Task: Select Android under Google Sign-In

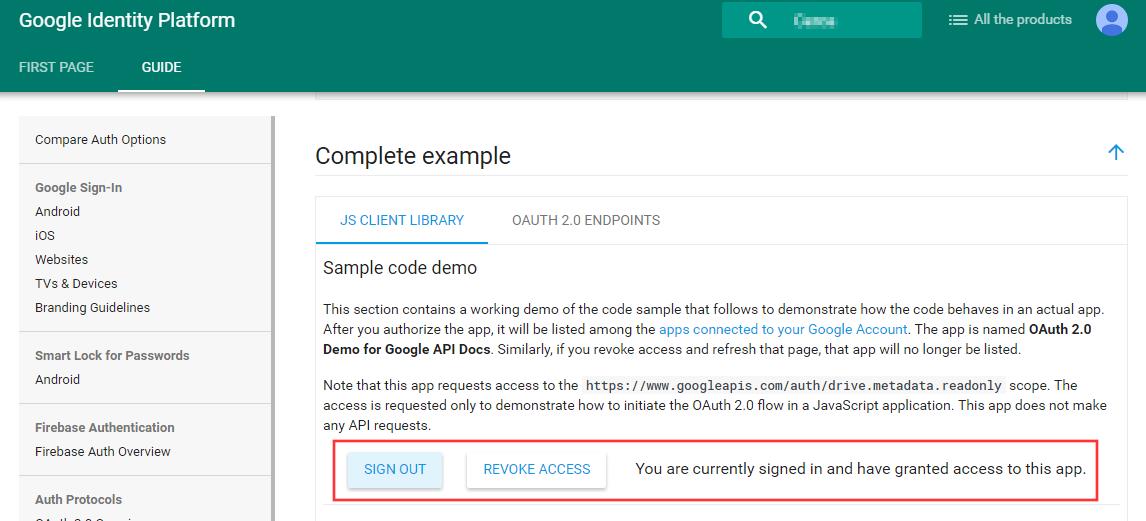Action: [x=58, y=211]
